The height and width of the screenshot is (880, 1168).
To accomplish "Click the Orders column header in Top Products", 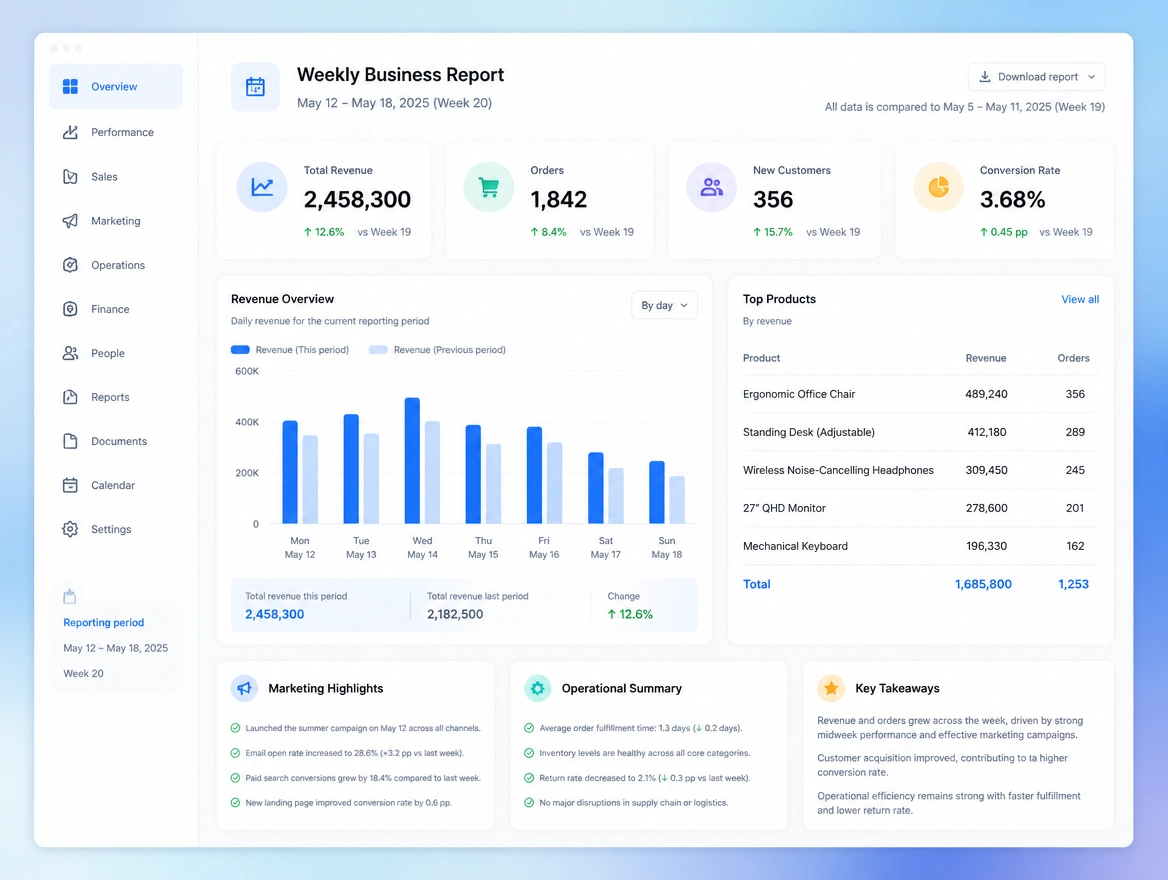I will [1073, 358].
